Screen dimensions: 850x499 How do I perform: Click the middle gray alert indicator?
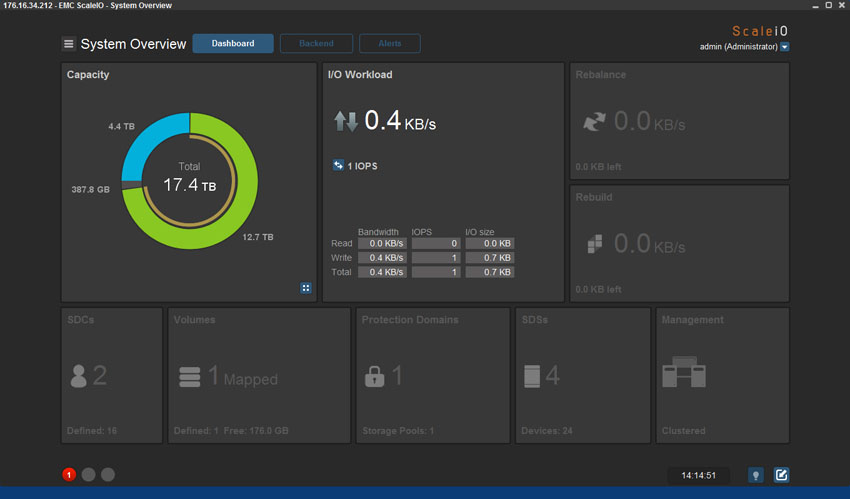(88, 475)
